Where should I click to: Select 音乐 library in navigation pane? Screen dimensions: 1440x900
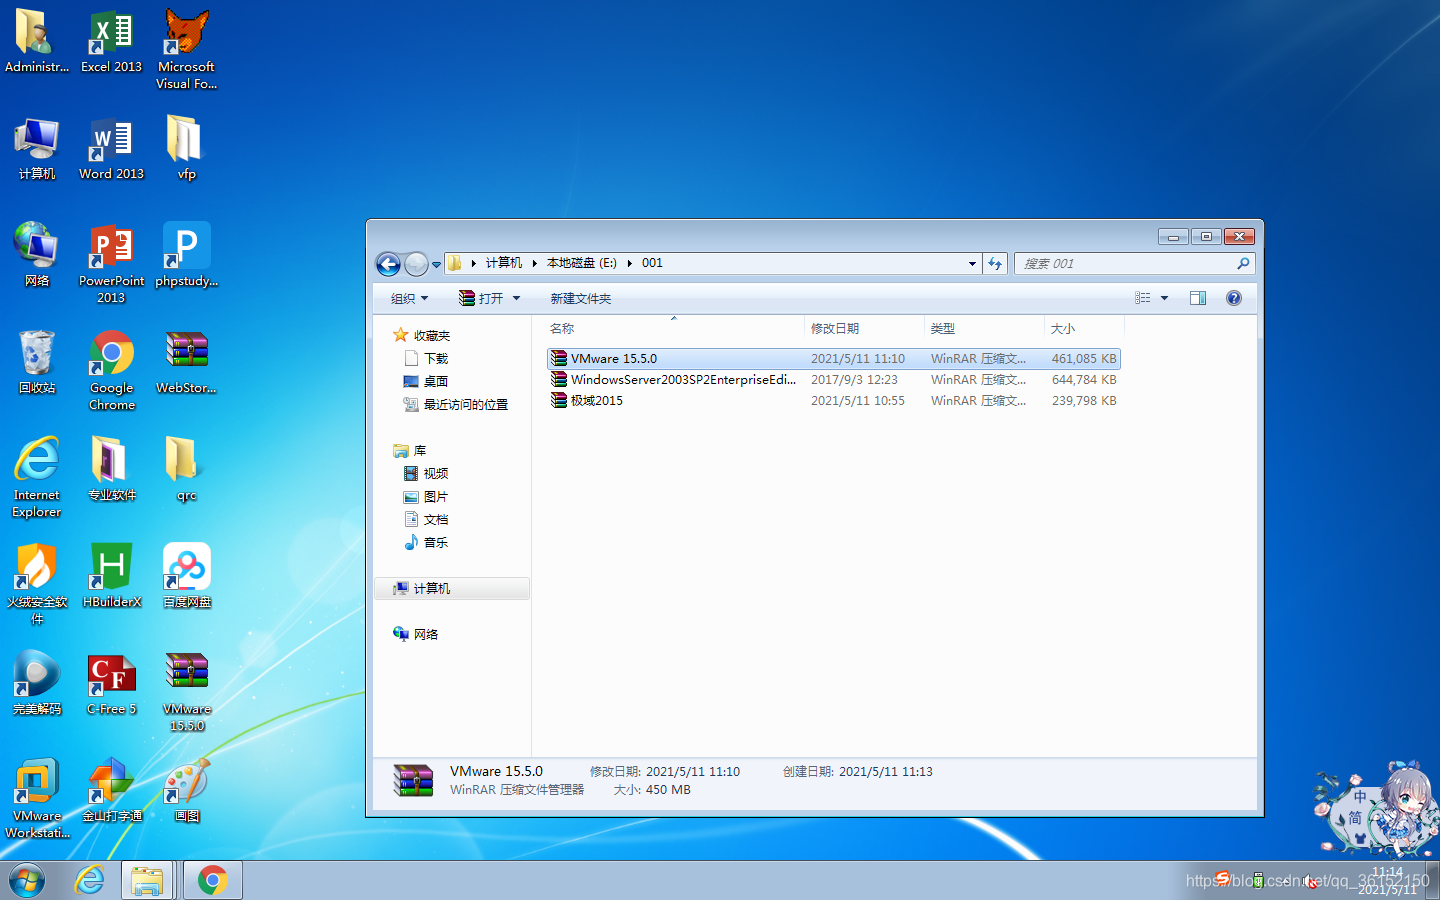(426, 542)
